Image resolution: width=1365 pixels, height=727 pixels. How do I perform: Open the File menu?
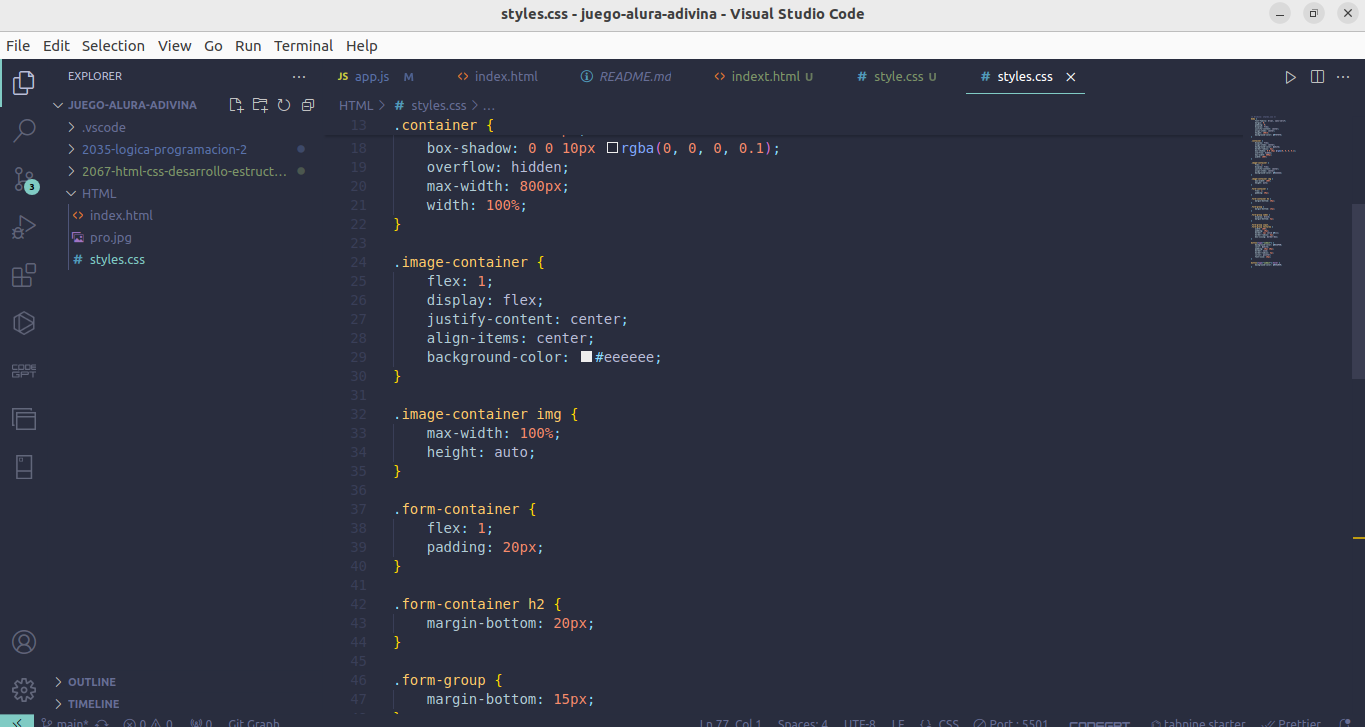click(18, 46)
